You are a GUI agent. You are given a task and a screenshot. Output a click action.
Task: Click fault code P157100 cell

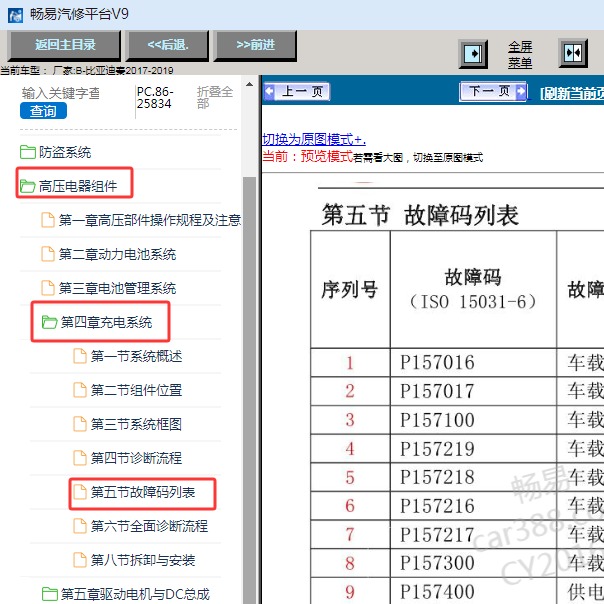coord(473,420)
